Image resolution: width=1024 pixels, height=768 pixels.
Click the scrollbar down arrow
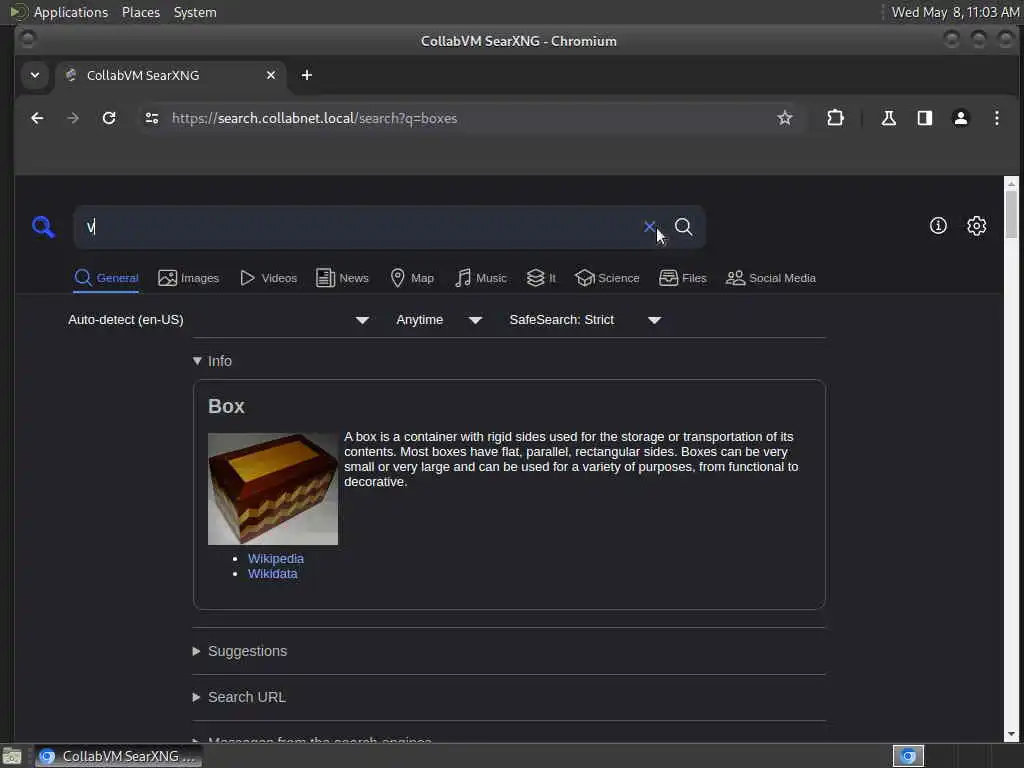(1011, 735)
